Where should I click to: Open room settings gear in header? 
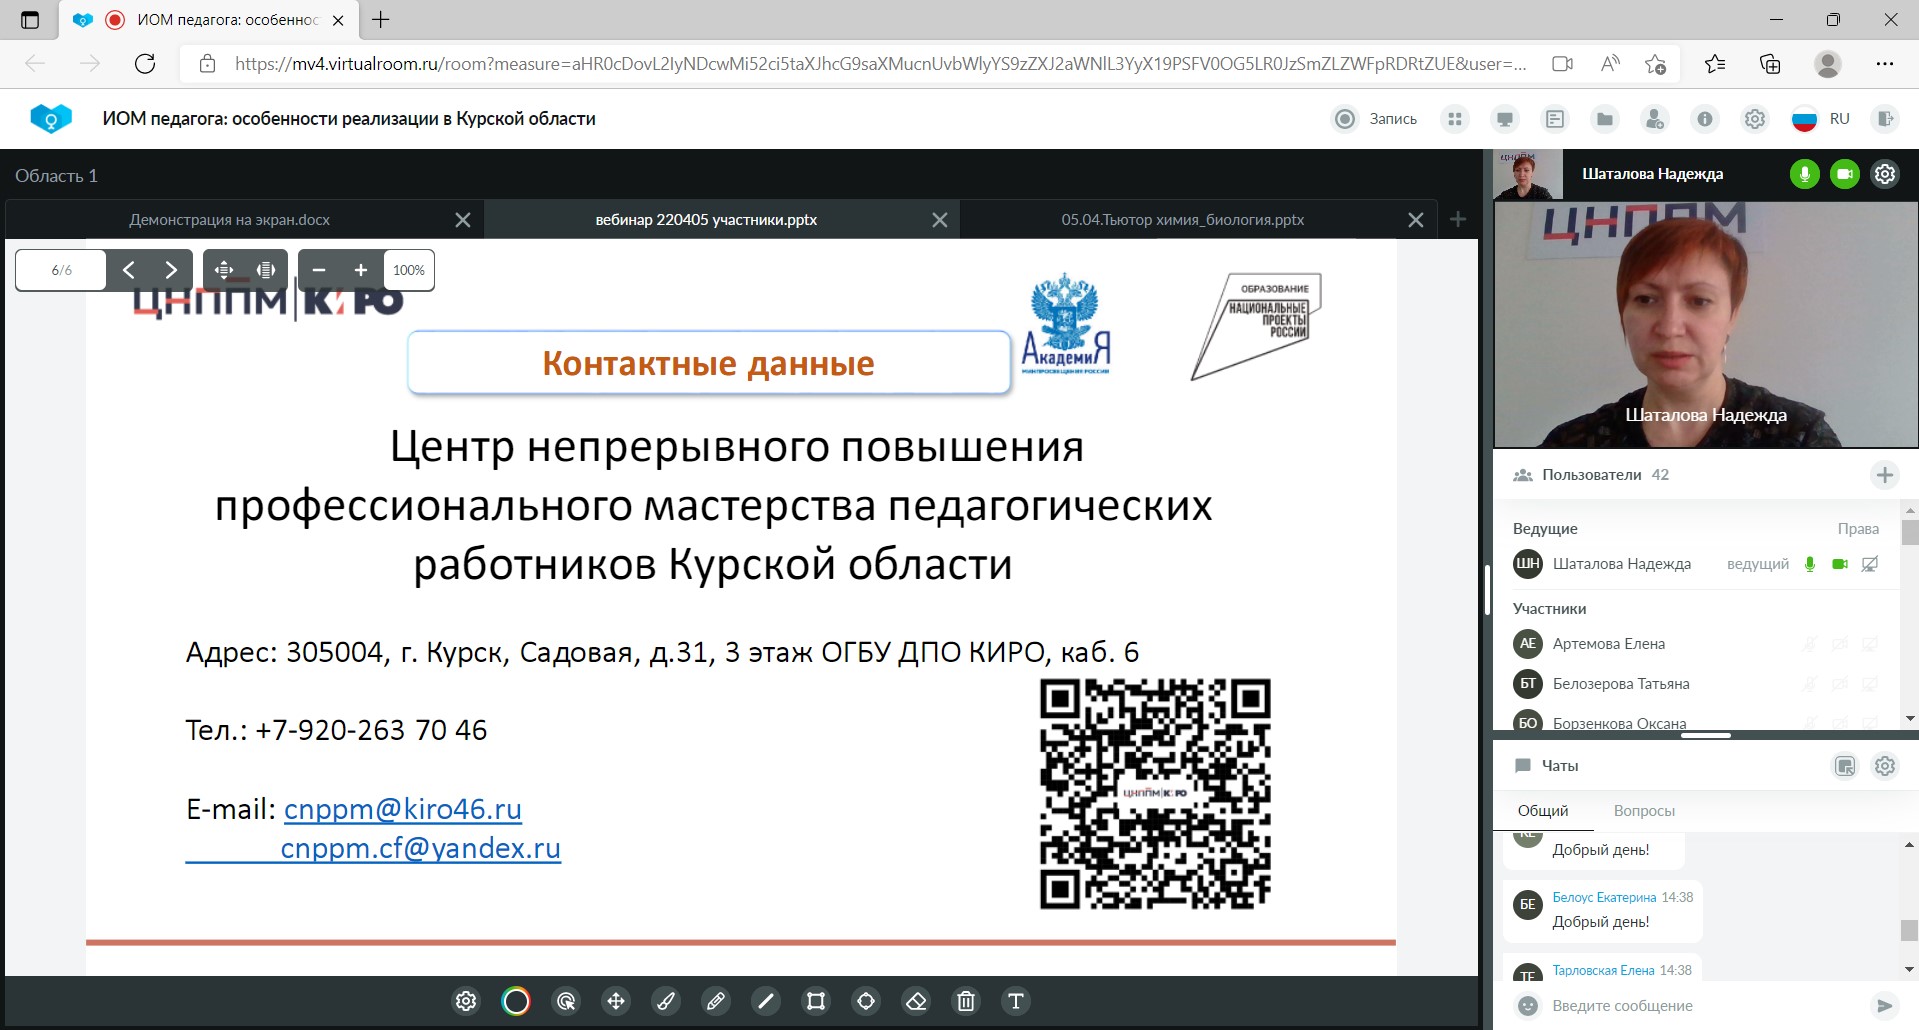[x=1755, y=119]
